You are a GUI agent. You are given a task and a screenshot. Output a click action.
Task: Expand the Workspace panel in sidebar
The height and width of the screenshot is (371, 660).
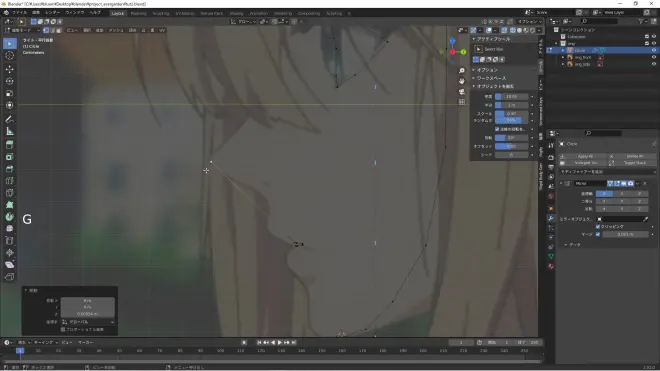pyautogui.click(x=474, y=78)
